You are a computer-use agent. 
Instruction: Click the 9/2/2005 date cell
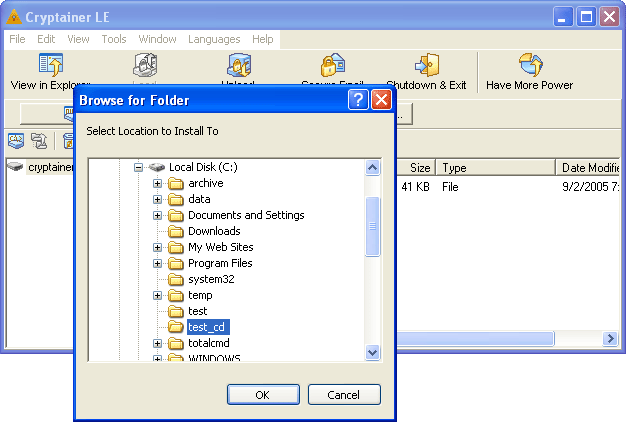coord(590,187)
